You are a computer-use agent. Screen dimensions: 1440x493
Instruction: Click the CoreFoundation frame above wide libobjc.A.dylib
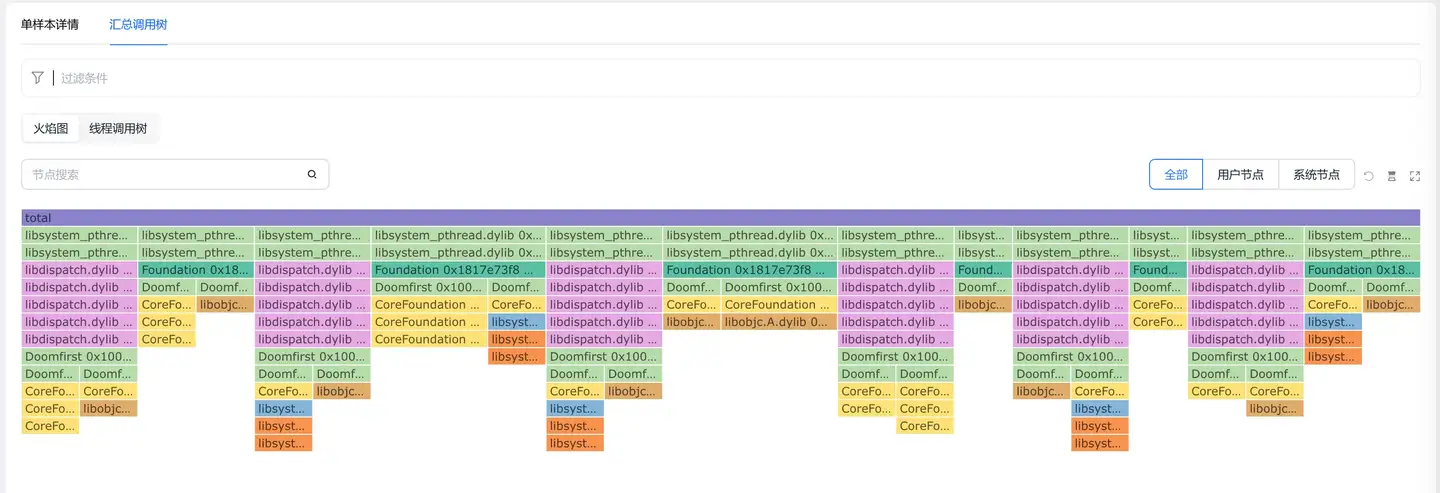778,305
